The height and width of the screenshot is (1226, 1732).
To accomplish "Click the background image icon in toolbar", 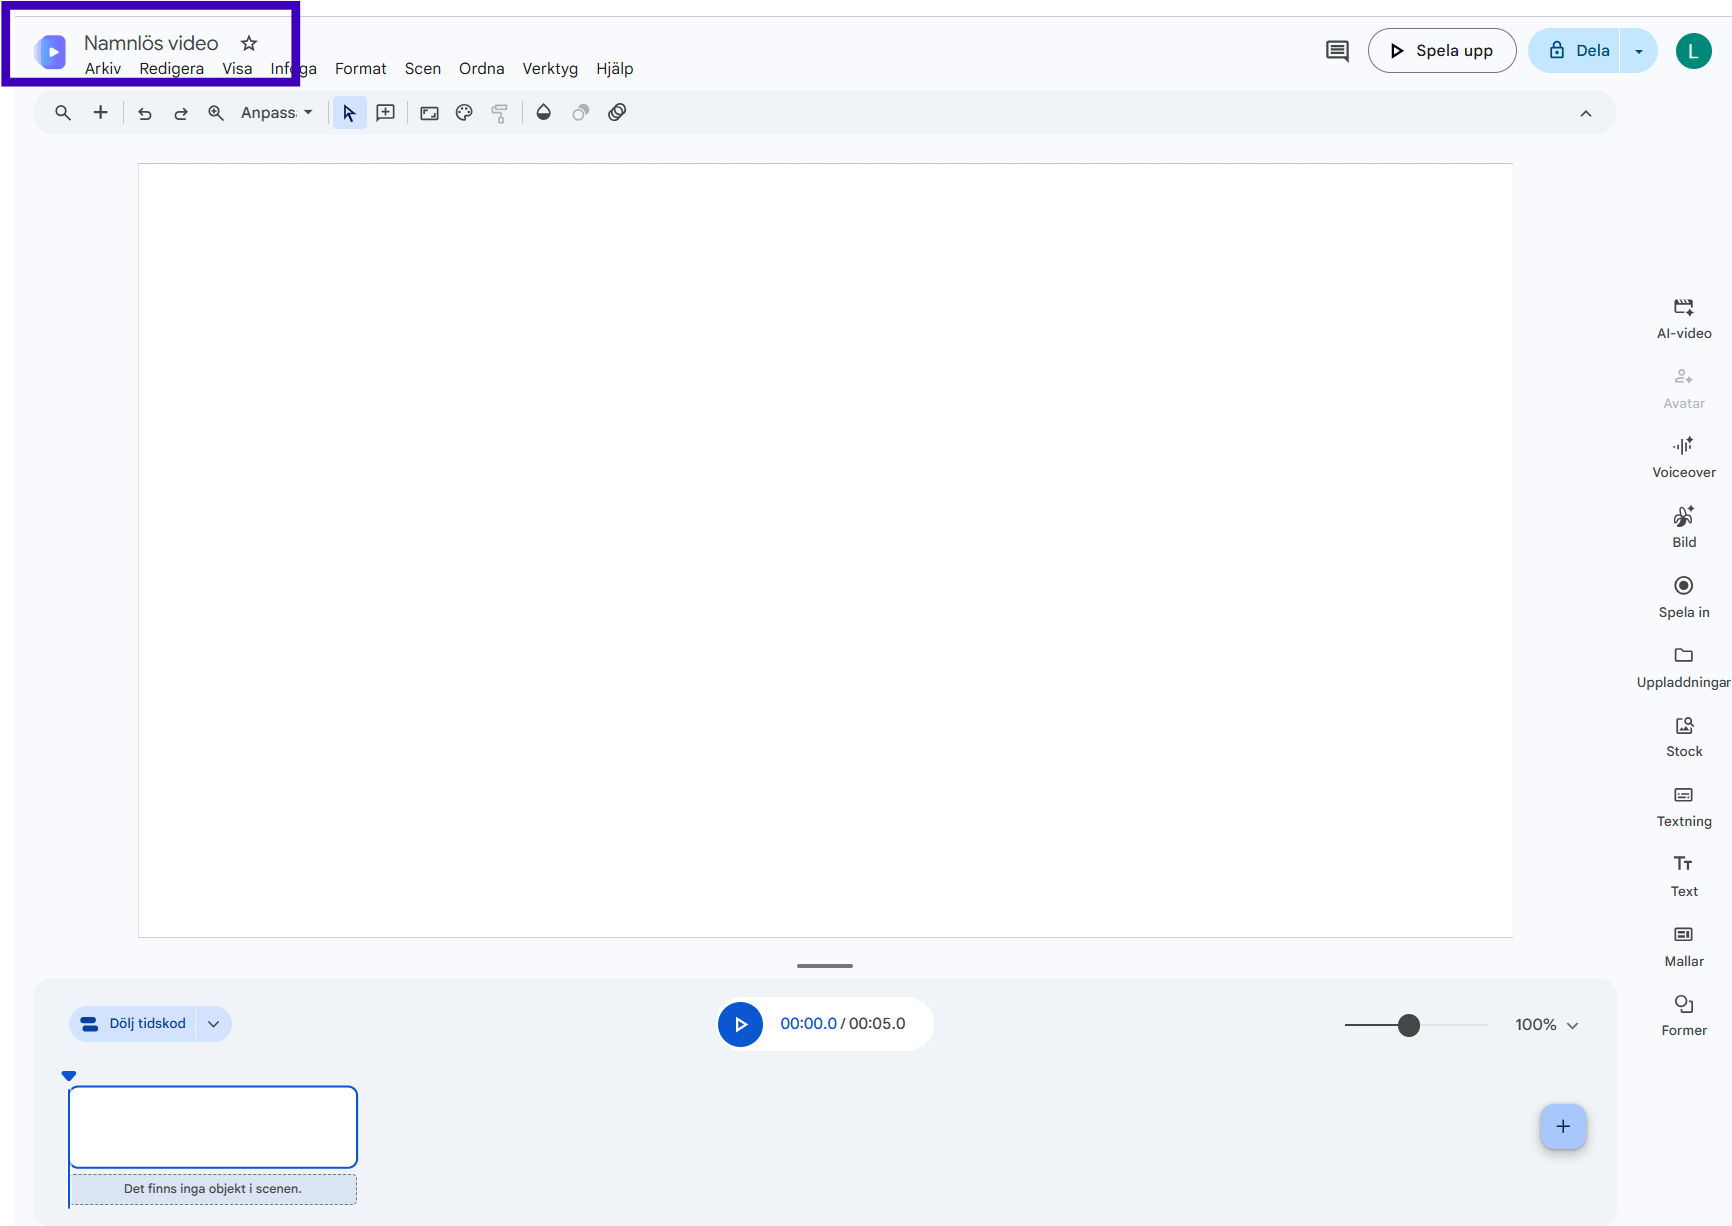I will coord(430,113).
